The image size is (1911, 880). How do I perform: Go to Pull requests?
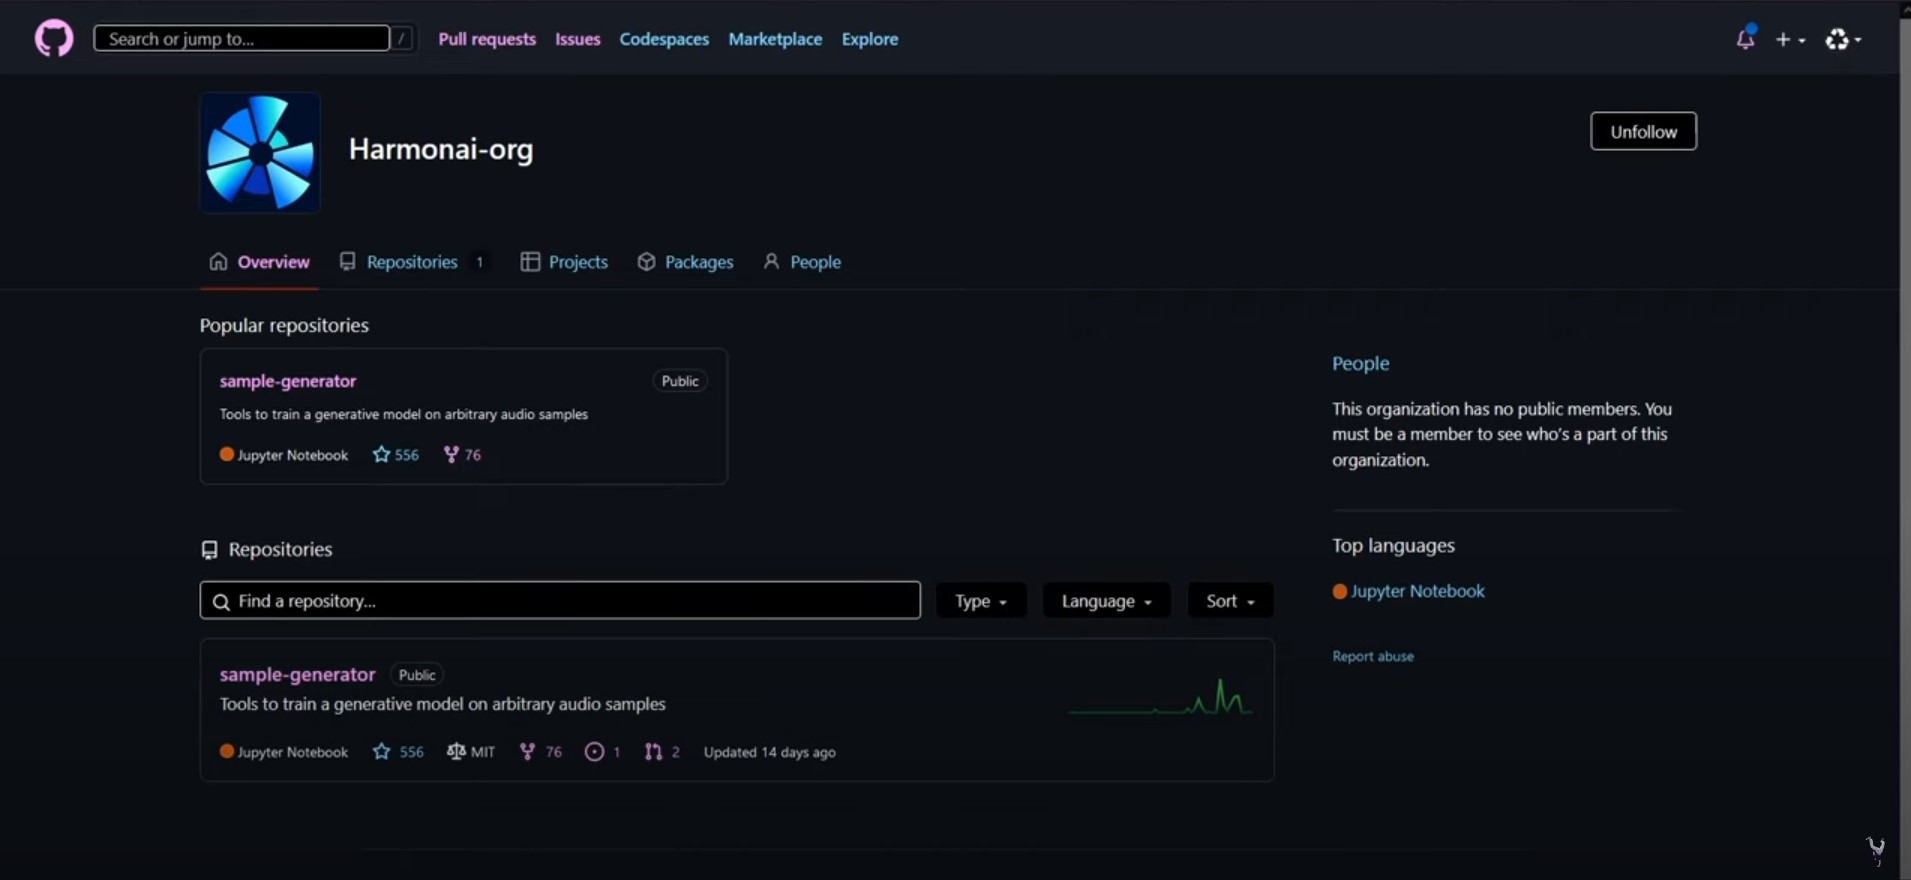point(487,39)
